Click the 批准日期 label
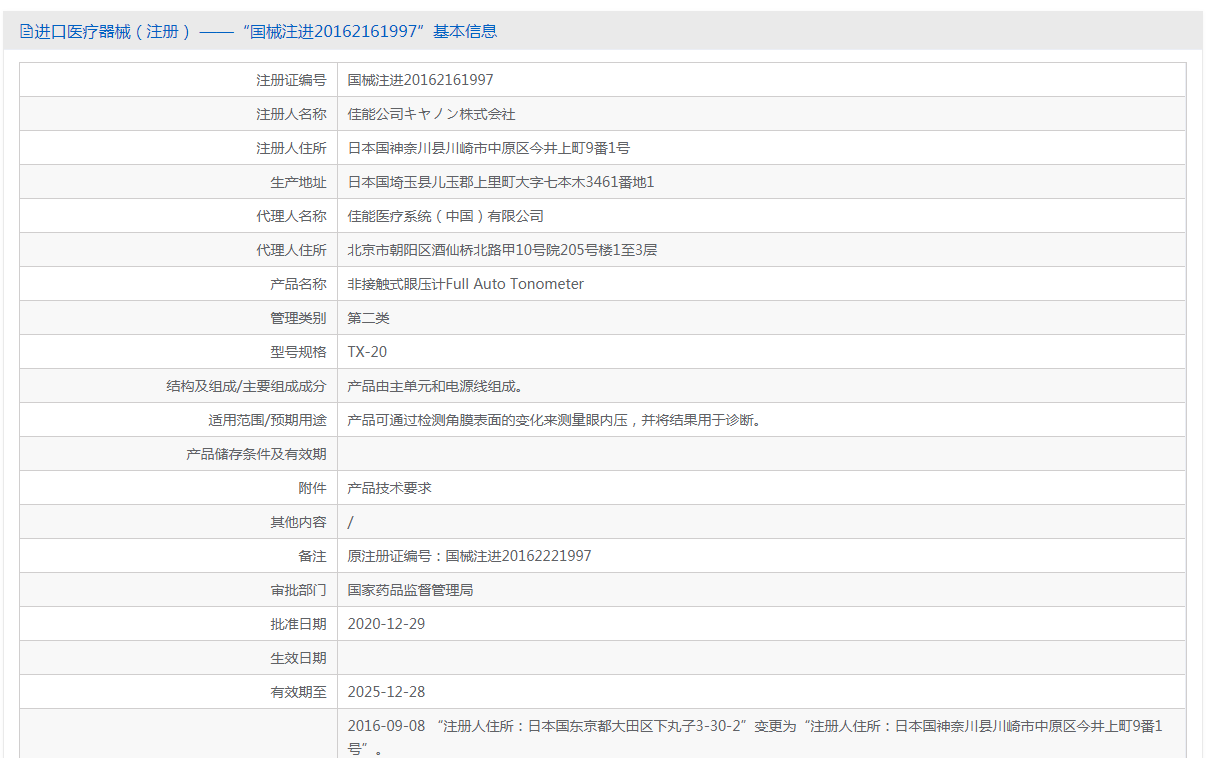 pos(298,624)
